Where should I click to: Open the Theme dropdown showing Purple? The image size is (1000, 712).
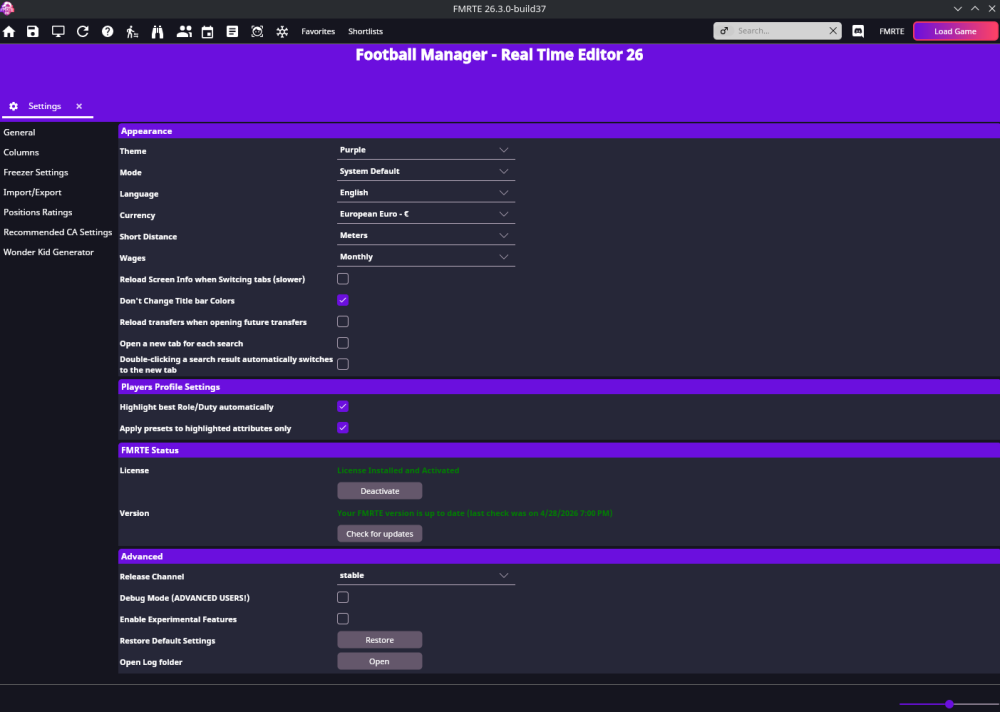pyautogui.click(x=425, y=150)
